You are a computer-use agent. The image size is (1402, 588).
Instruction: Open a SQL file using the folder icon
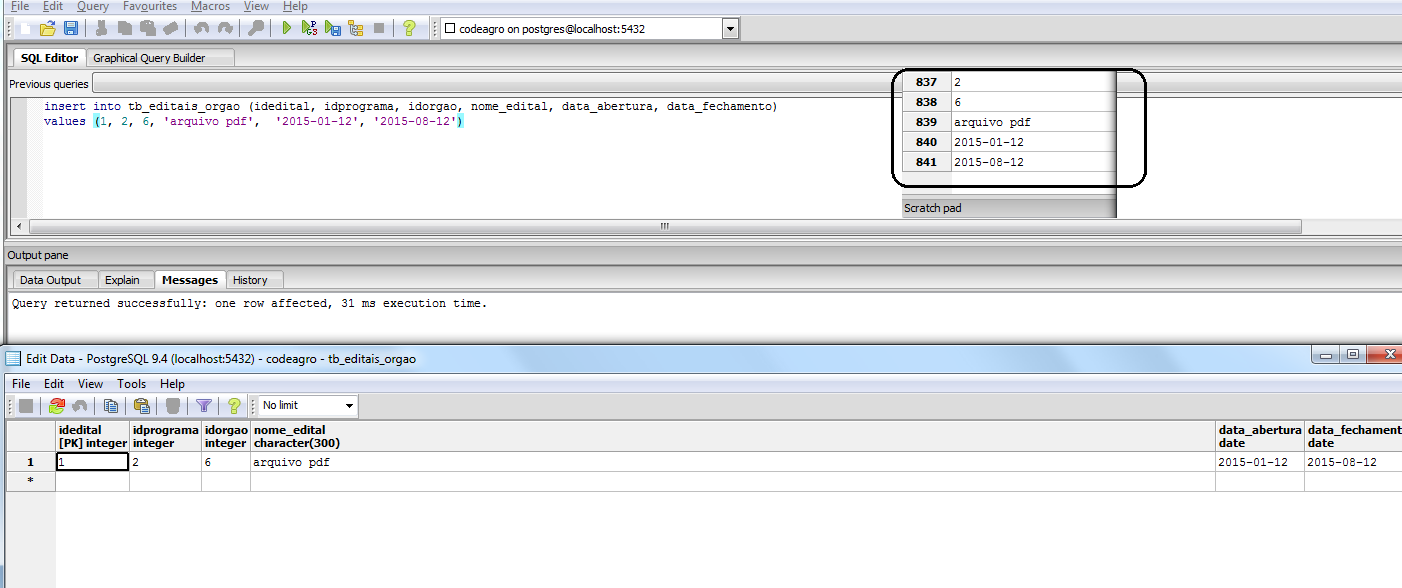(47, 27)
